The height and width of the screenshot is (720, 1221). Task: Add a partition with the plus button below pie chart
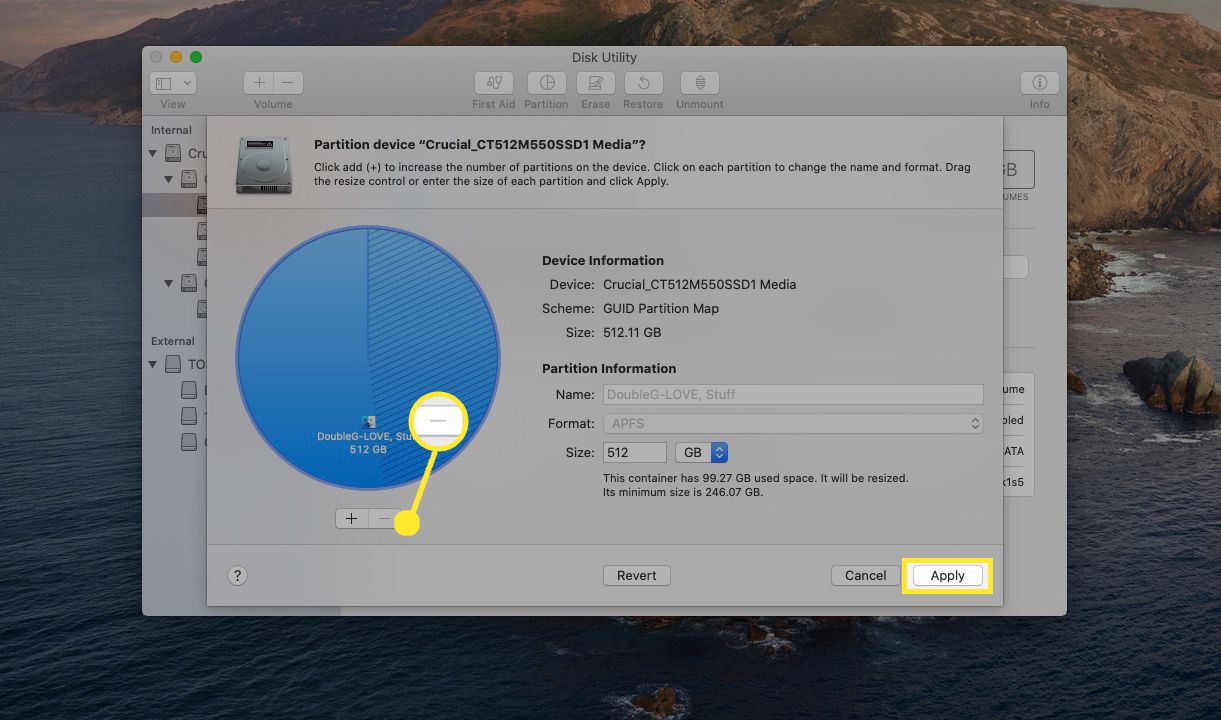coord(352,519)
